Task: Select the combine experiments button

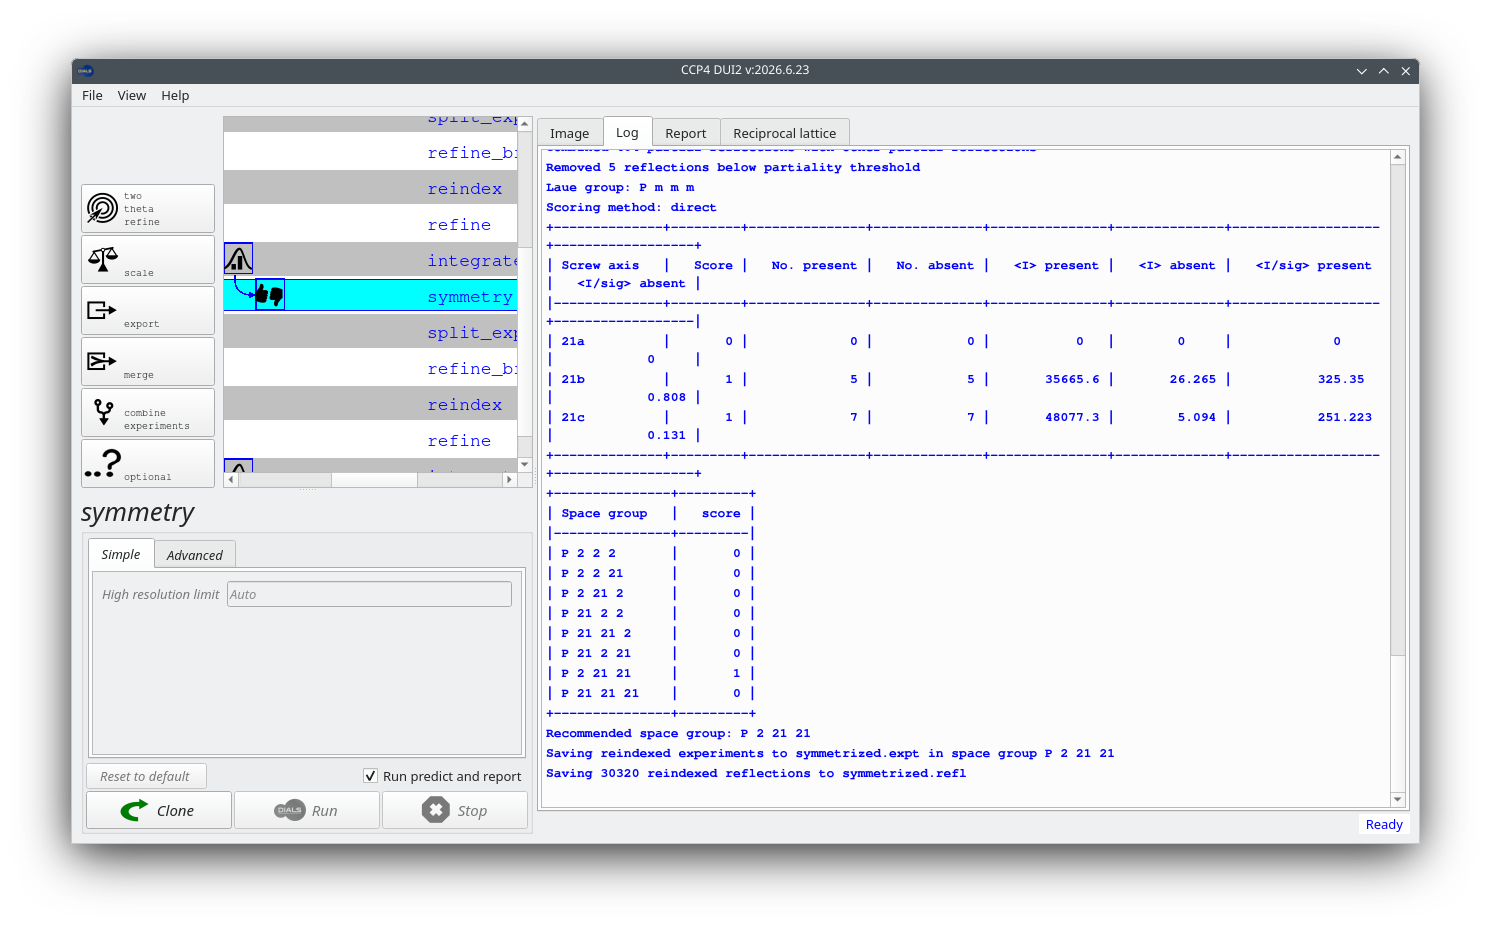Action: 148,413
